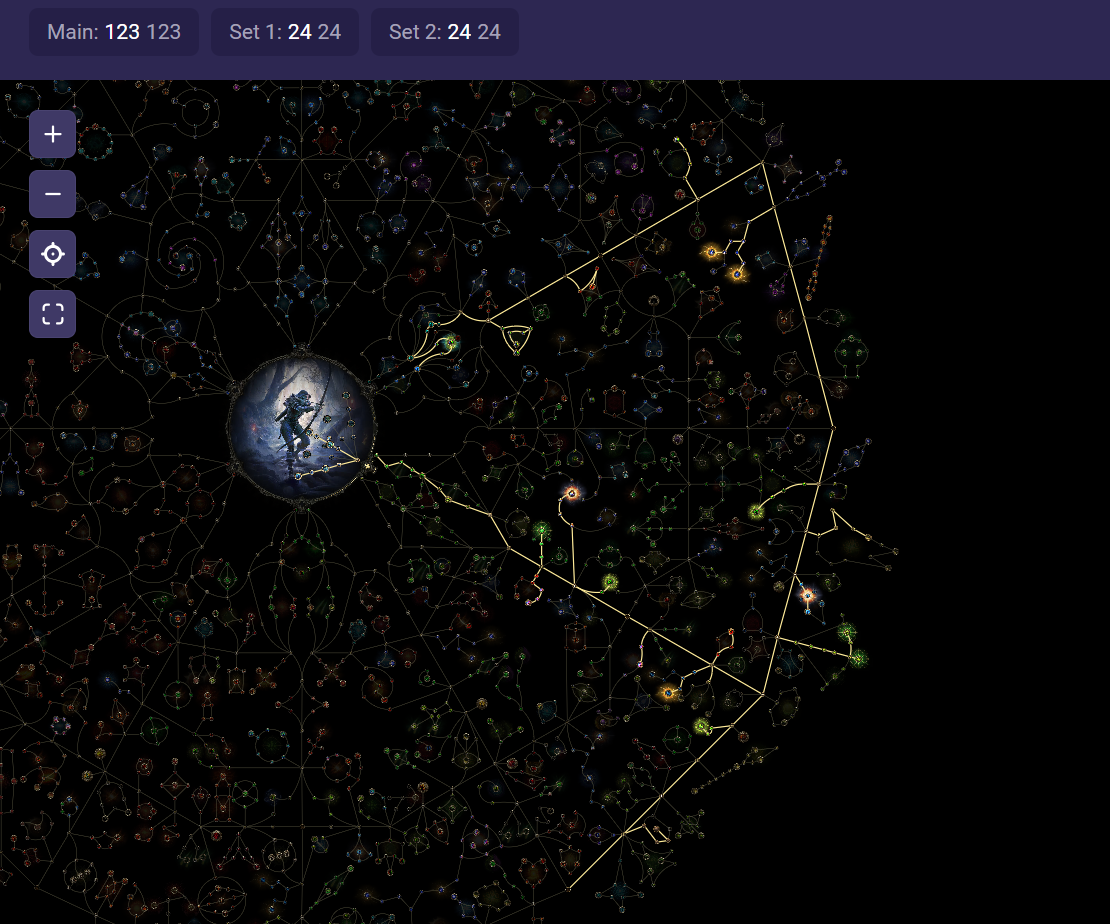Select the farthest-right green glowing node
The image size is (1110, 924).
tap(858, 657)
